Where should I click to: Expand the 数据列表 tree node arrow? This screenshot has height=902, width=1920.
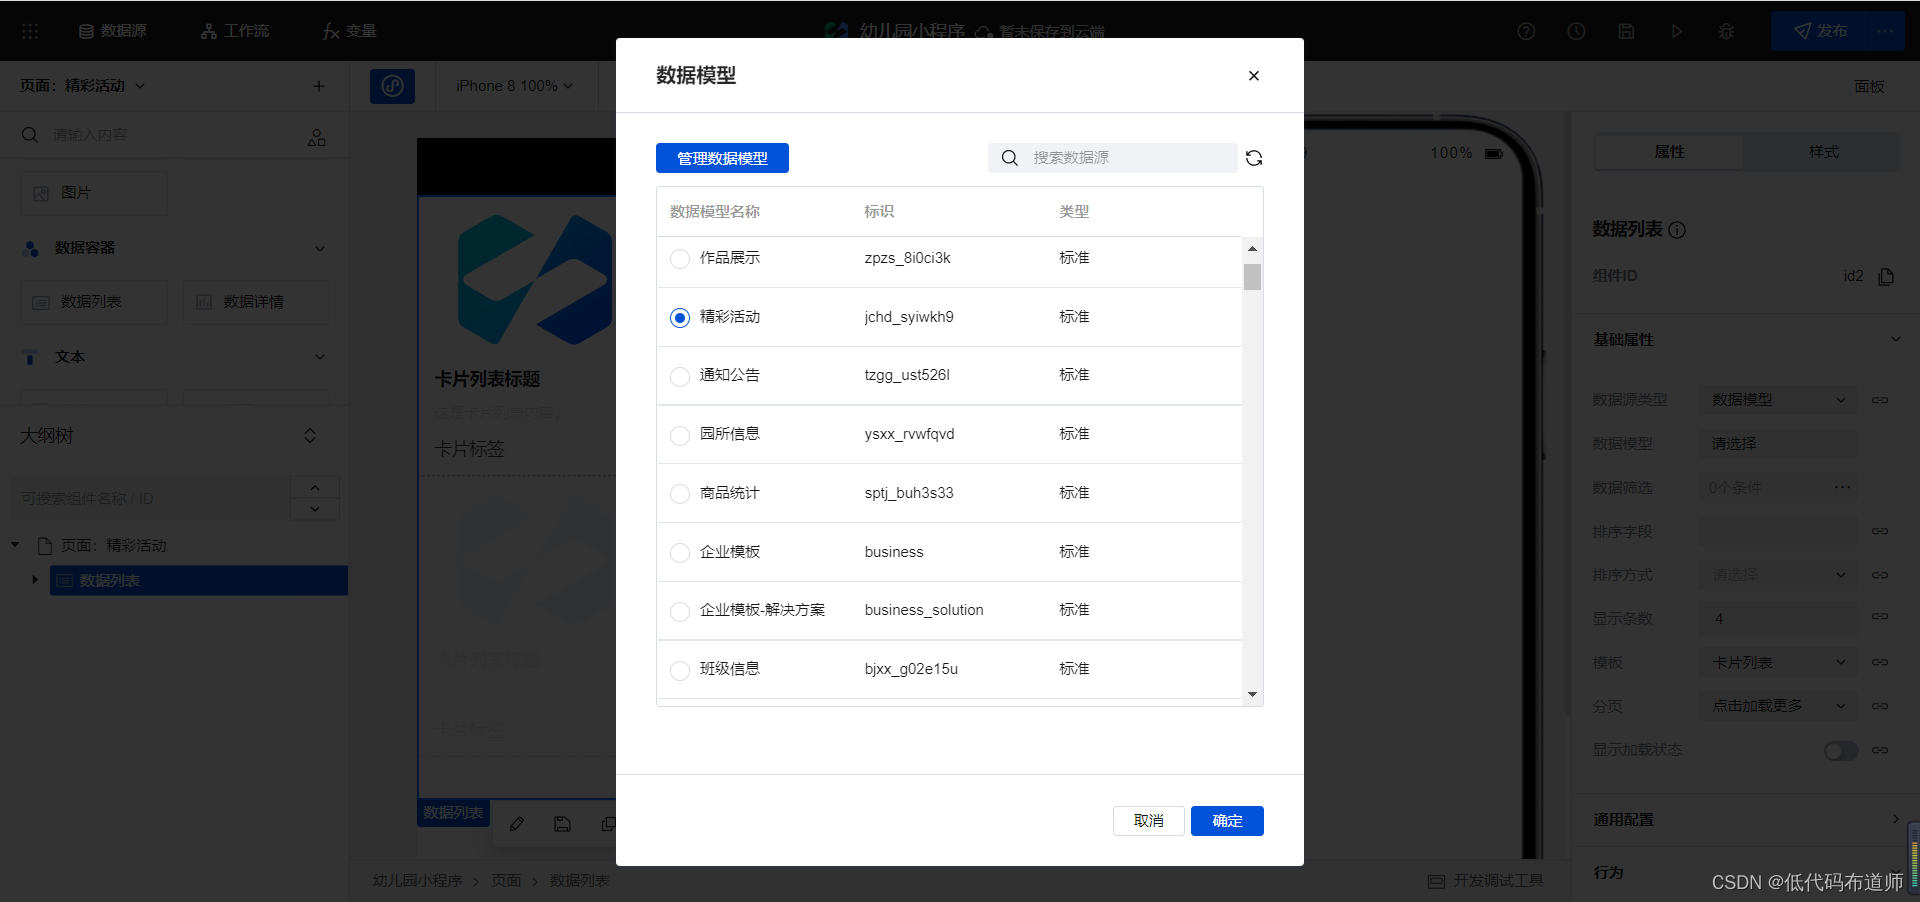click(35, 580)
